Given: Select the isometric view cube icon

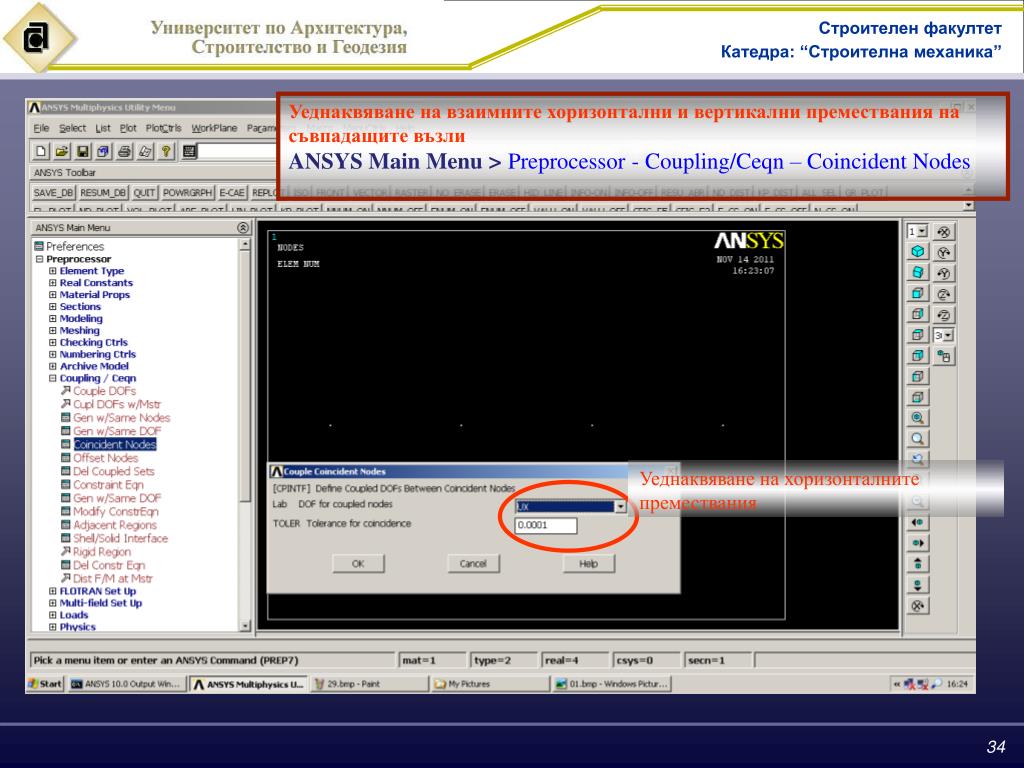Looking at the screenshot, I should pyautogui.click(x=917, y=251).
